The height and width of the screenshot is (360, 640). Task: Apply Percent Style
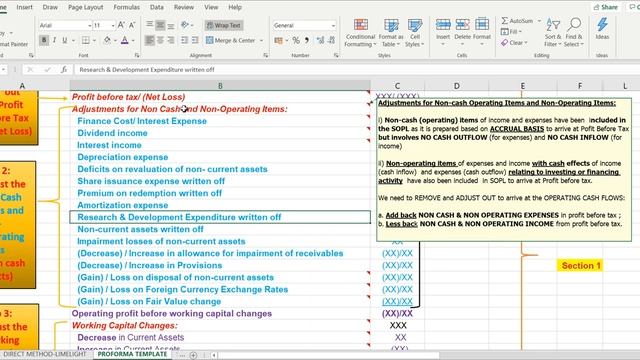[296, 40]
